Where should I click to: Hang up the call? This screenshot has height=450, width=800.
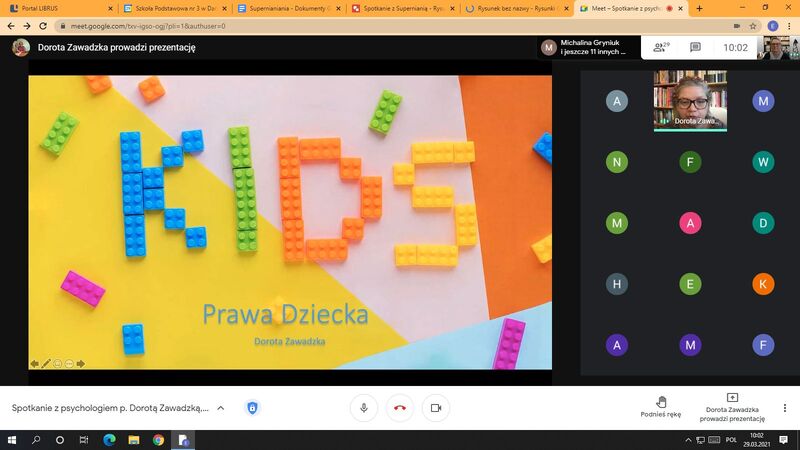tap(400, 408)
